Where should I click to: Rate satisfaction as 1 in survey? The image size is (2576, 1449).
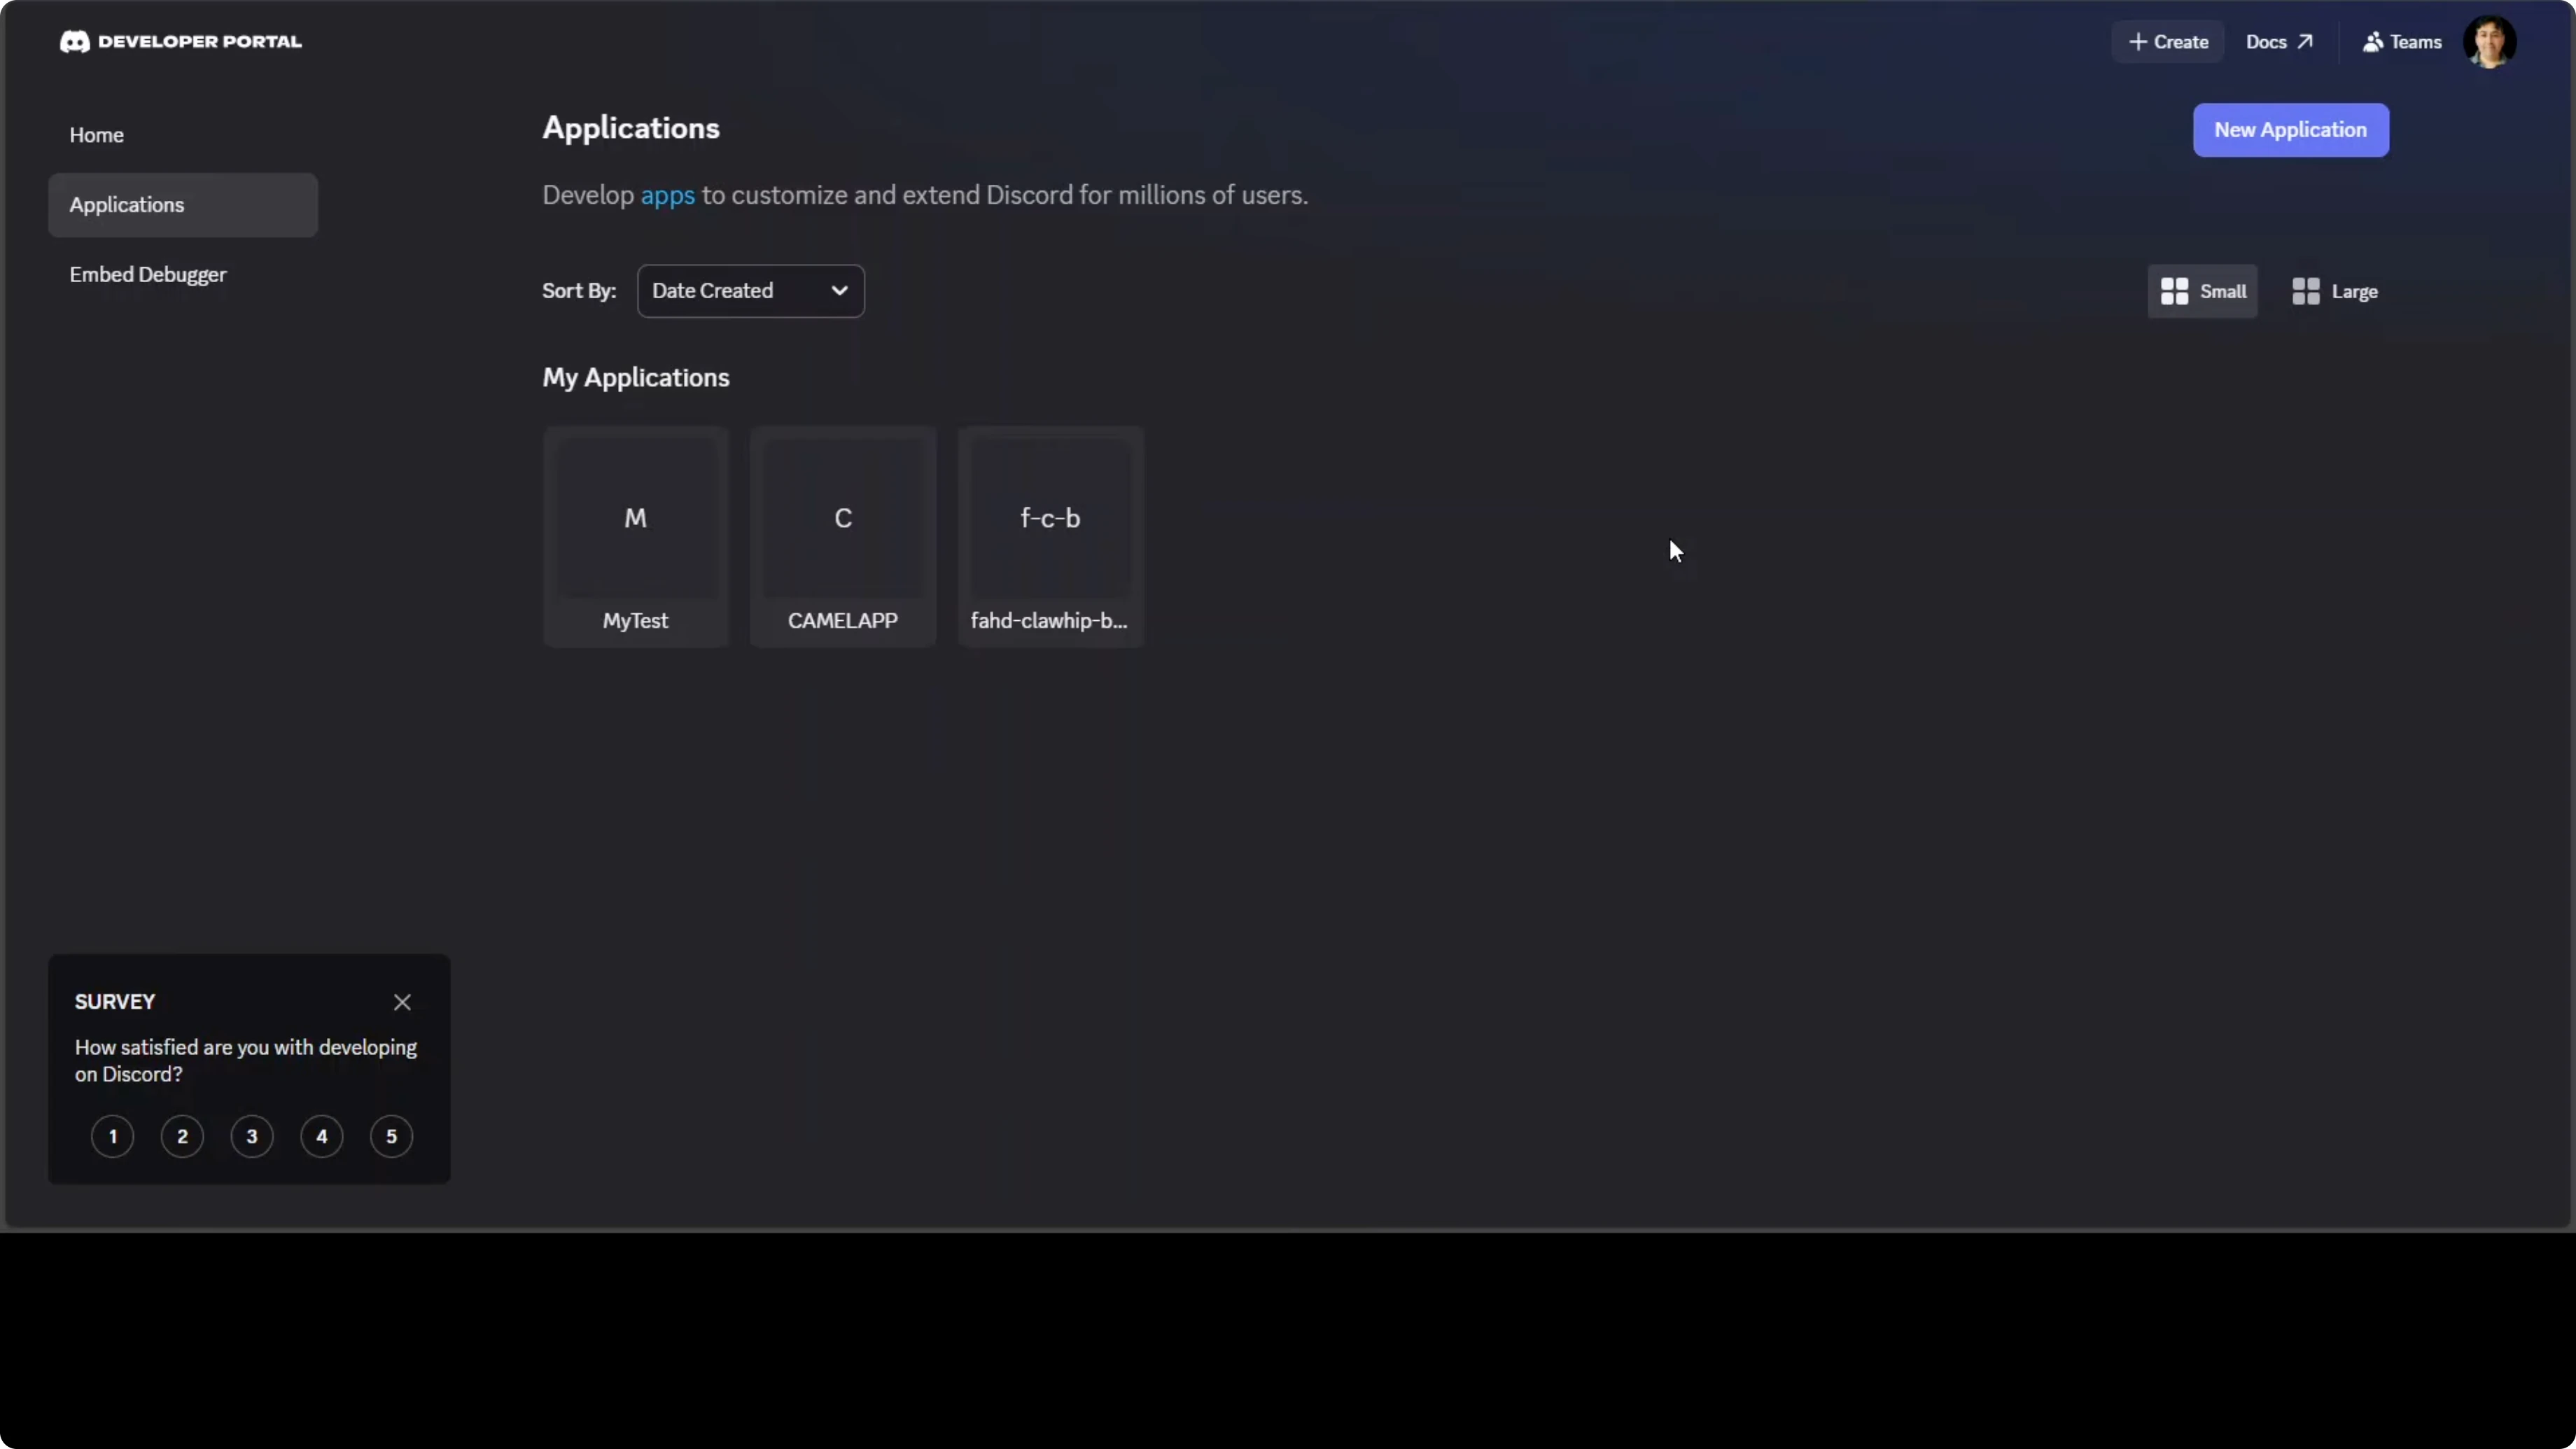(x=113, y=1136)
